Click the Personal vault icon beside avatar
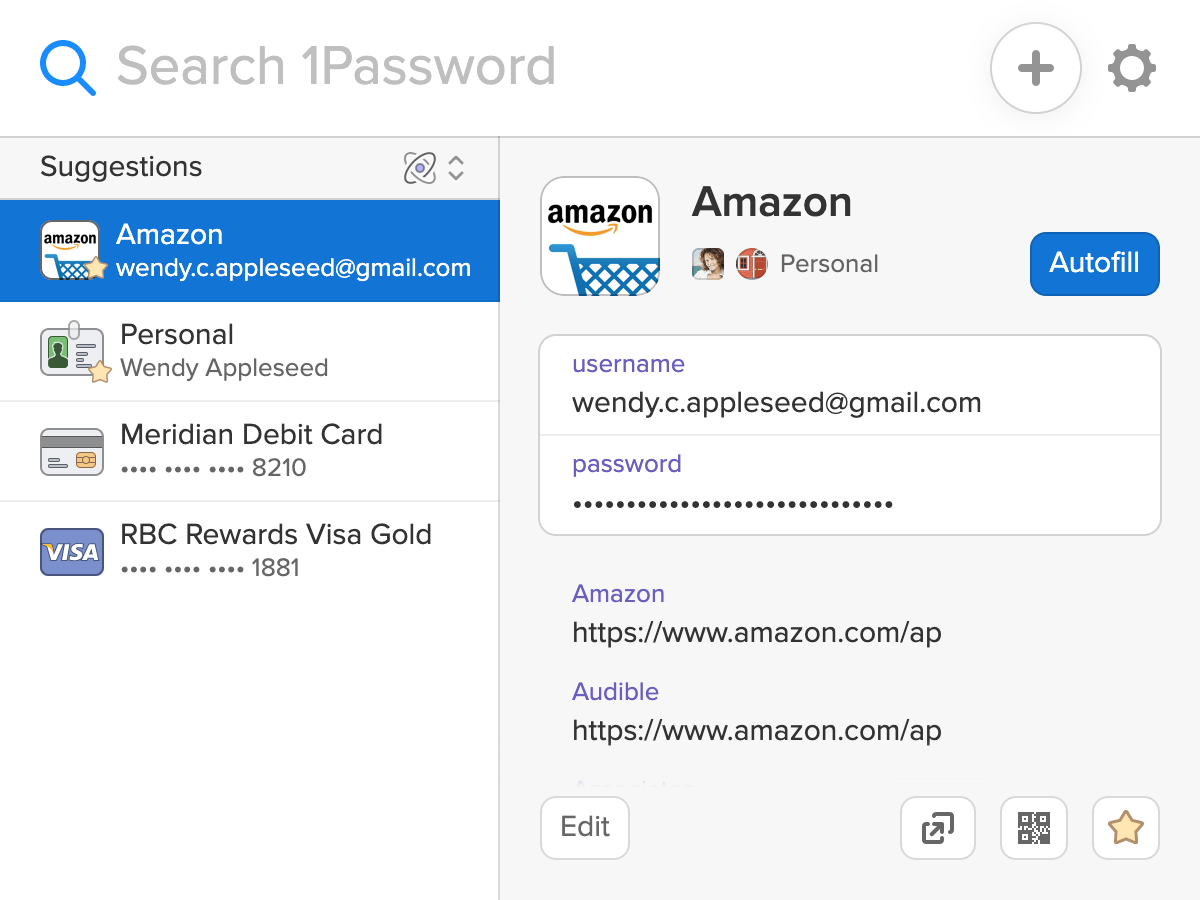Screen dimensions: 1200x900 (752, 264)
